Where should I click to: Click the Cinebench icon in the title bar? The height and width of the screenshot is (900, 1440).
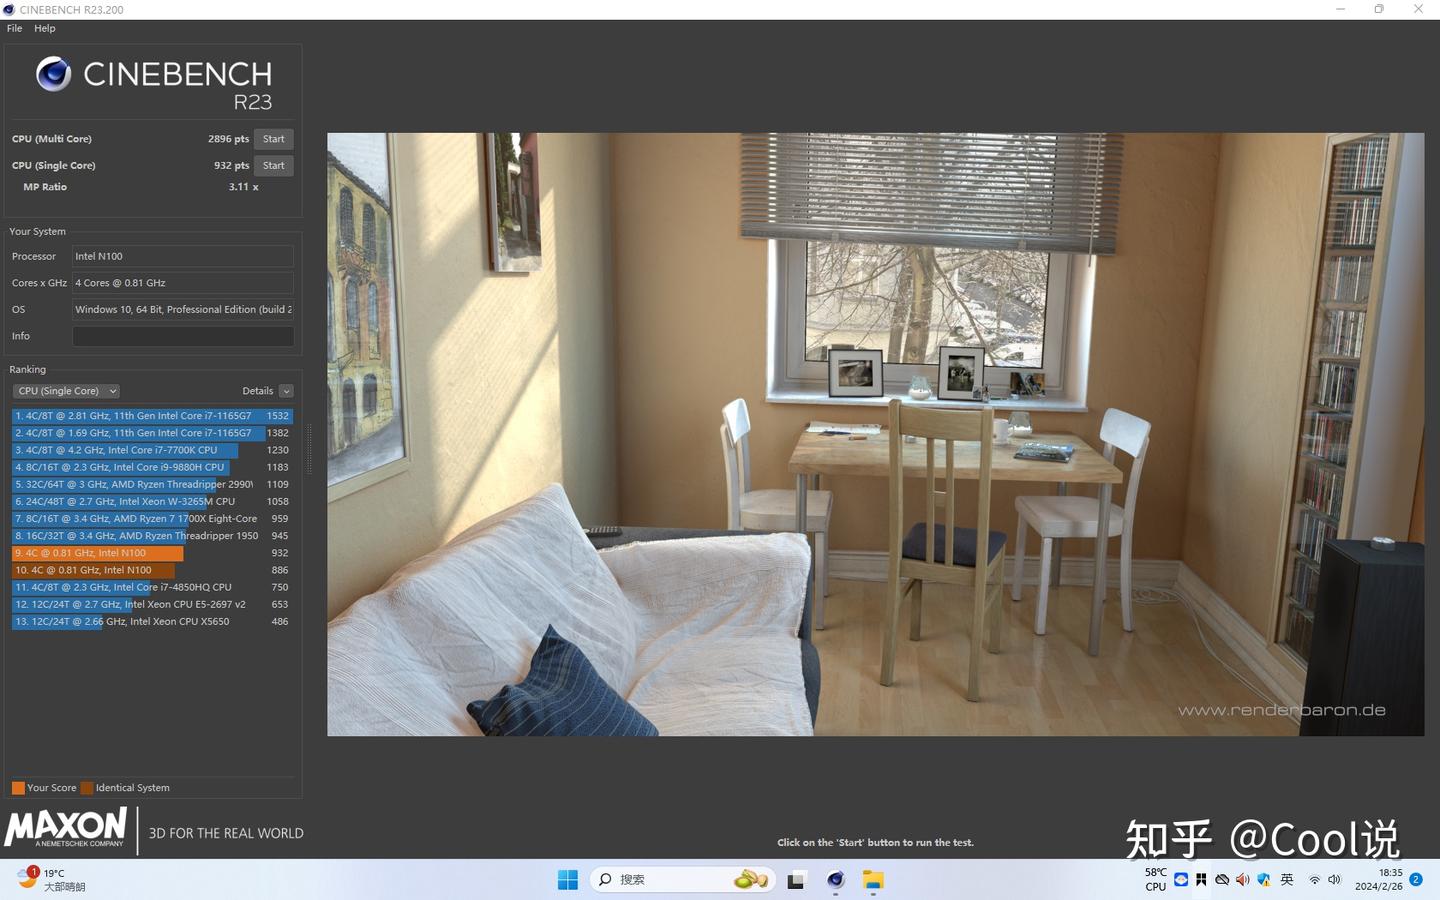click(9, 9)
